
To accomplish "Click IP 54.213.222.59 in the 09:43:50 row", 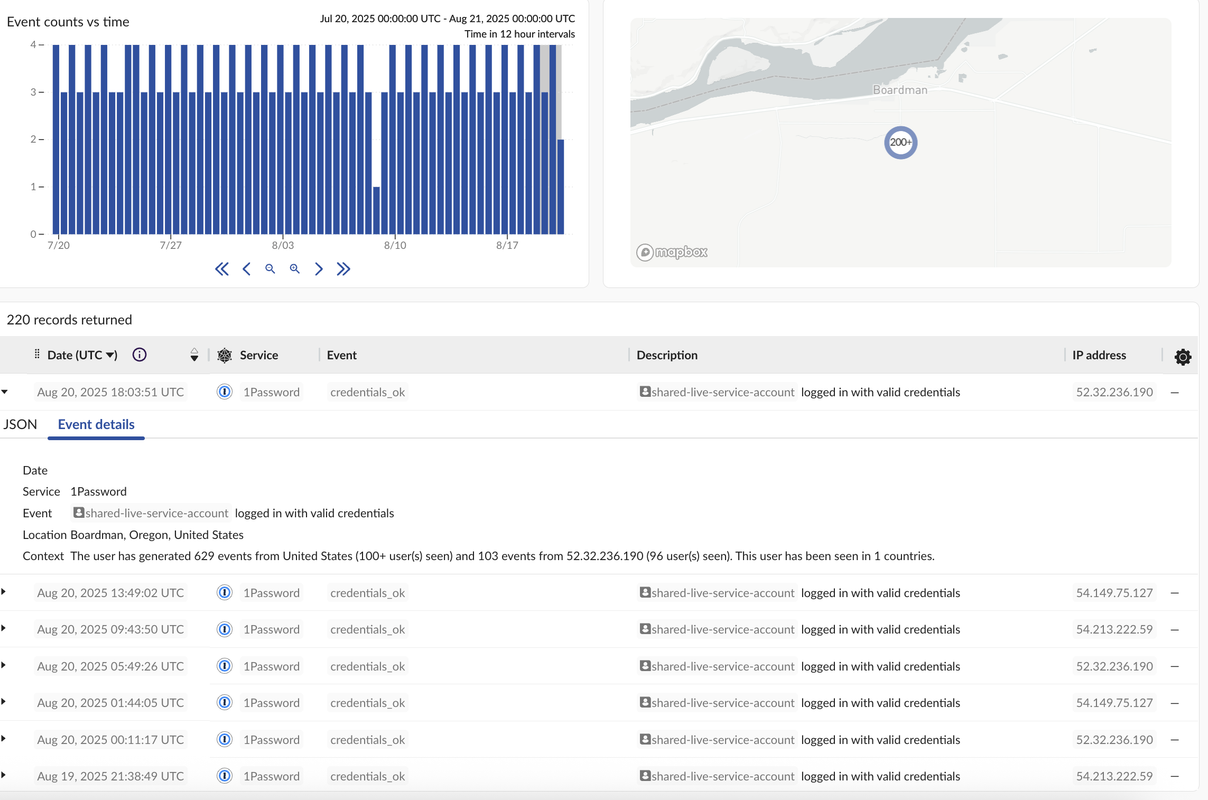I will tap(1114, 630).
